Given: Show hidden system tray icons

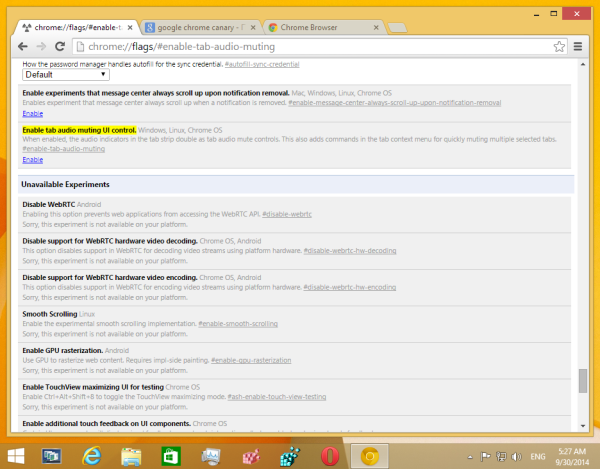Looking at the screenshot, I should coord(470,457).
